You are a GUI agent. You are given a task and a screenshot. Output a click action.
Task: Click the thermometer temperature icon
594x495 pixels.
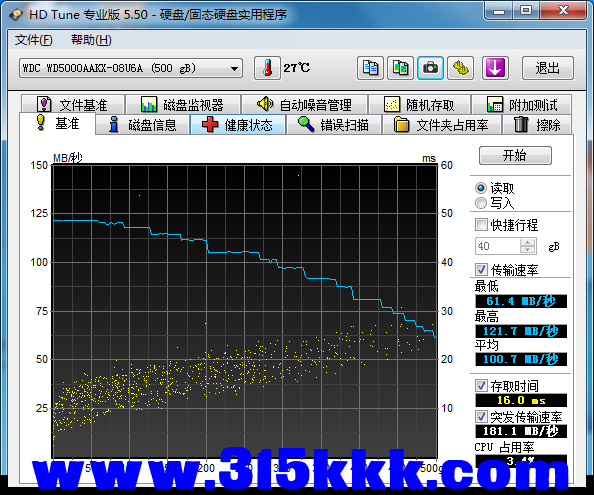[x=267, y=68]
